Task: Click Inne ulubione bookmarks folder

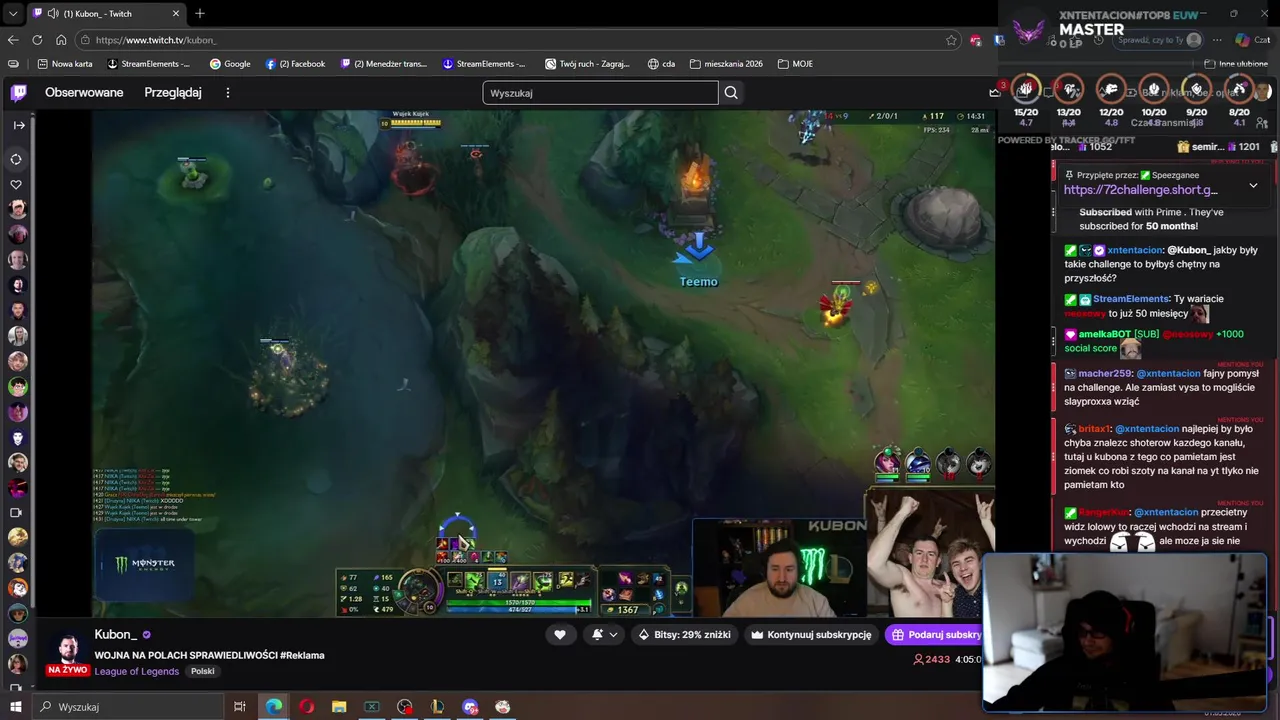Action: 1236,64
